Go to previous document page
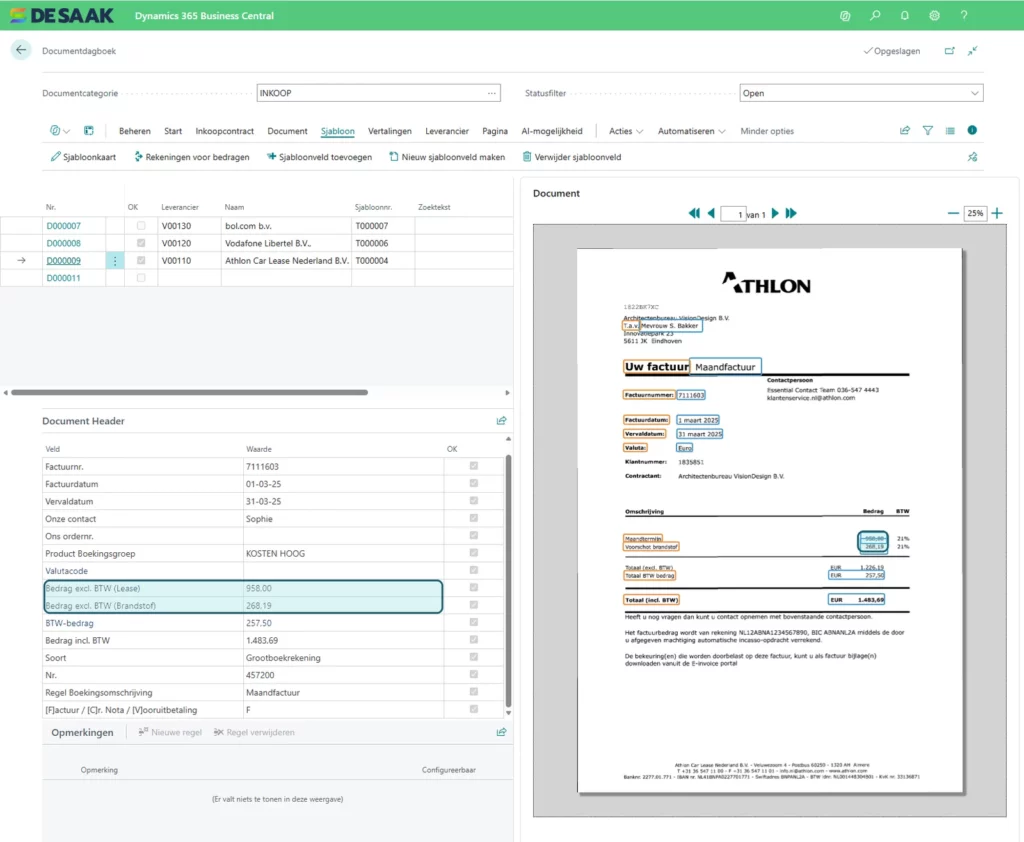1024x842 pixels. (711, 213)
